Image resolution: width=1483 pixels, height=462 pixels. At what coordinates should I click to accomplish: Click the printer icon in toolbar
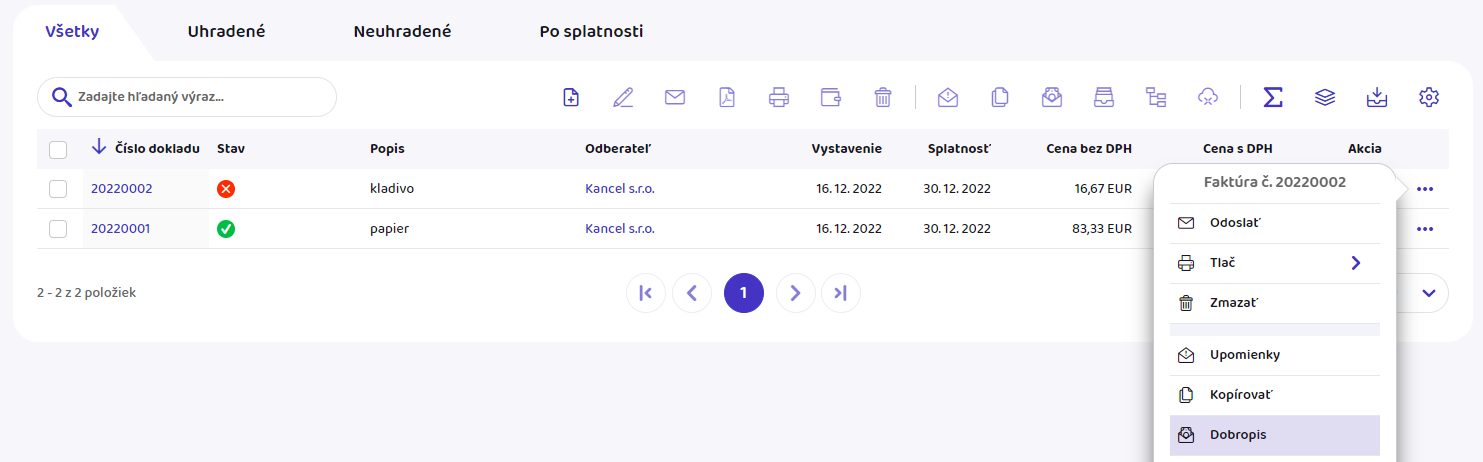point(779,97)
